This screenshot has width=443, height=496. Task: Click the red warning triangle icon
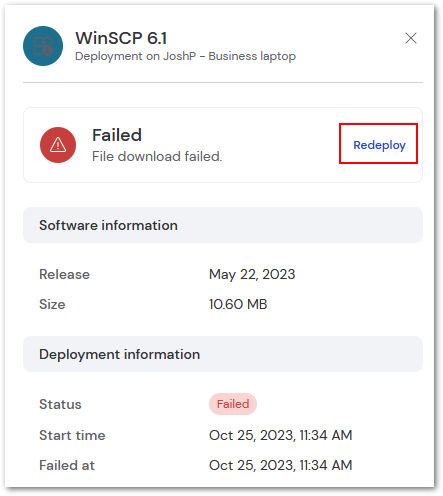click(x=58, y=145)
